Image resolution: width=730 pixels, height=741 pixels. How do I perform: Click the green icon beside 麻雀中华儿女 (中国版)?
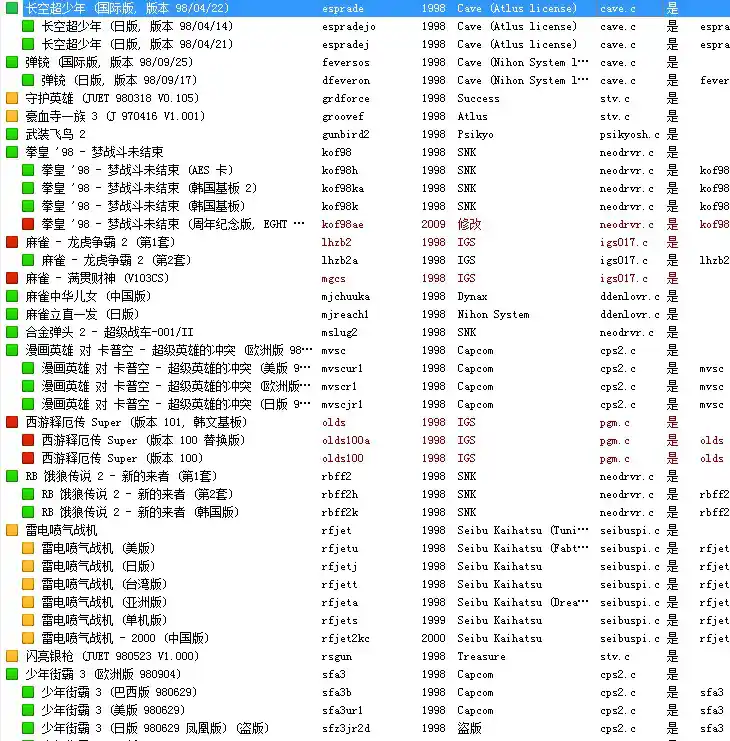pos(12,297)
